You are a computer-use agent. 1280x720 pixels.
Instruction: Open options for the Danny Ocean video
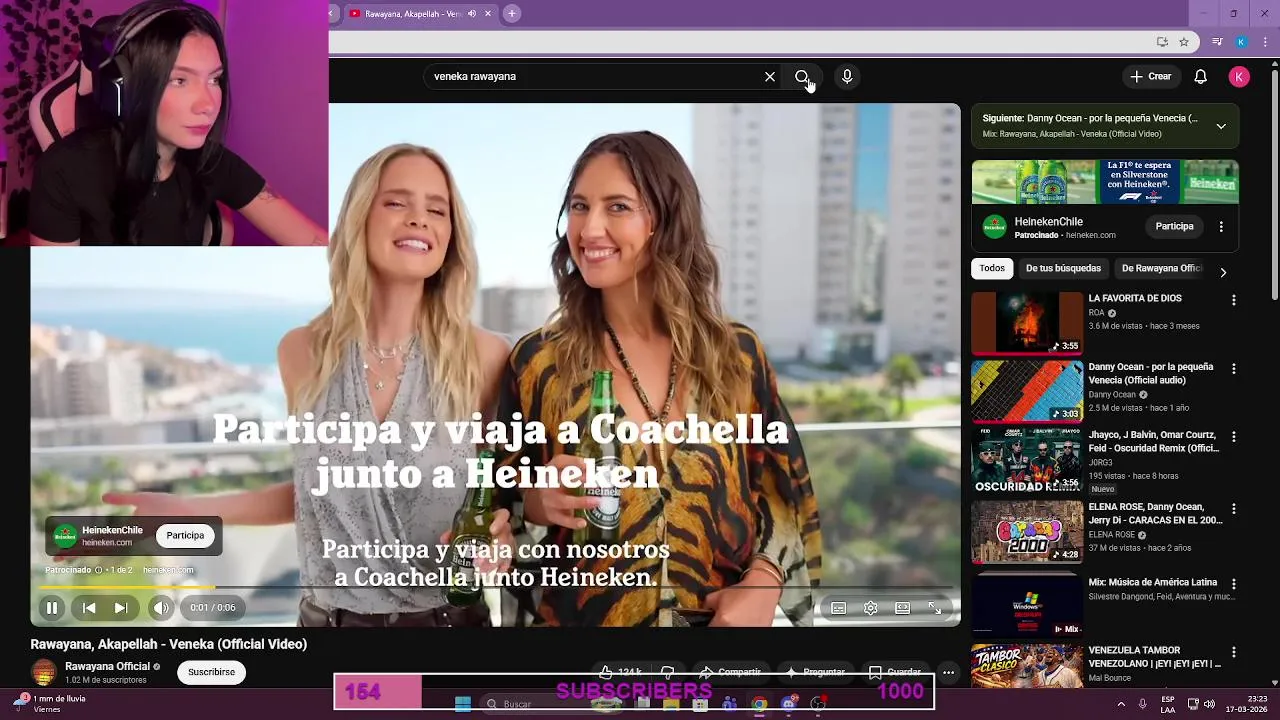point(1233,369)
